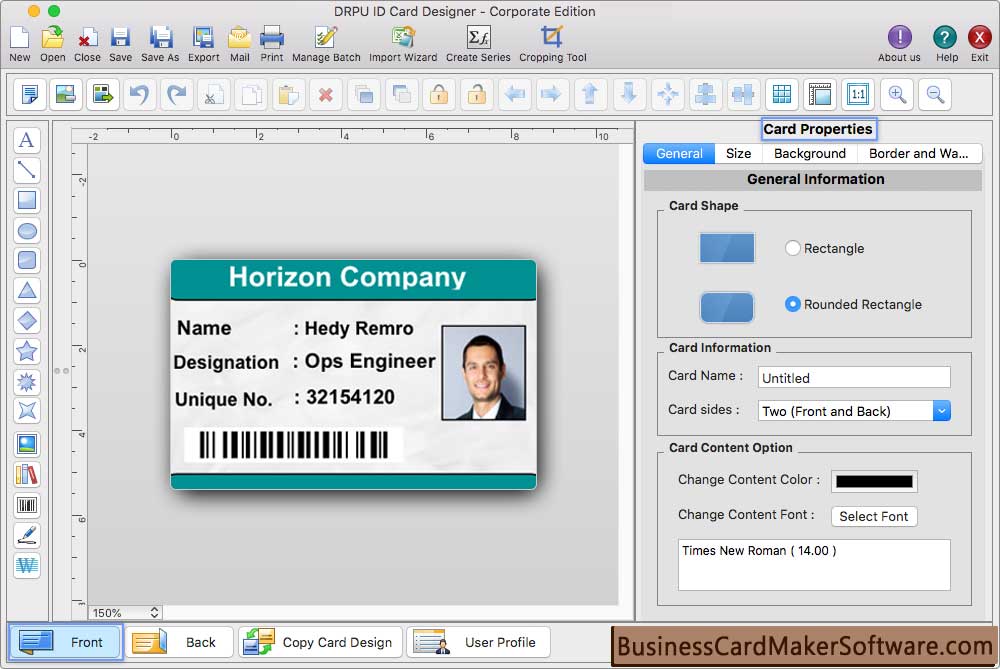Open the 150% zoom level stepper

pyautogui.click(x=154, y=612)
